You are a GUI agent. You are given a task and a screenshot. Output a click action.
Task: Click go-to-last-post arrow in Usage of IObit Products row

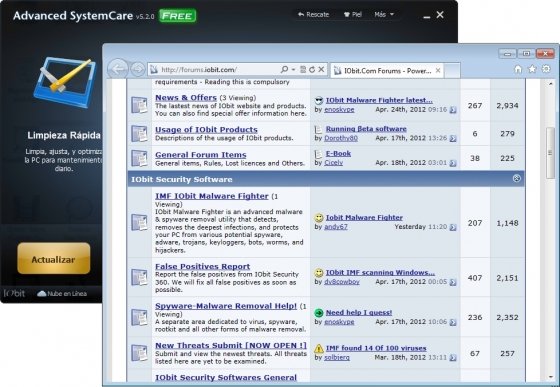click(453, 138)
